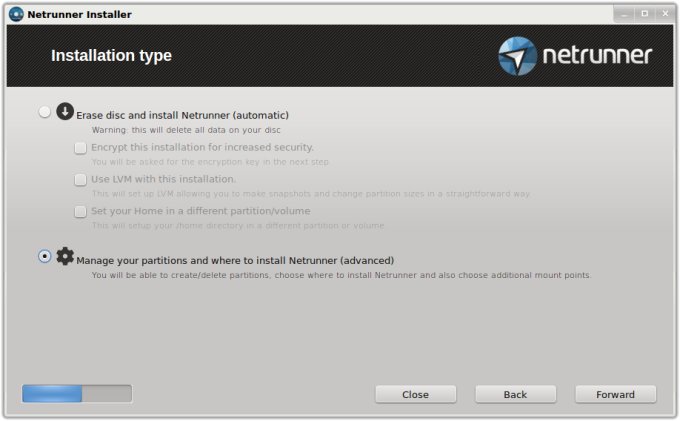Tick Use LVM with this installation
The image size is (680, 421).
point(80,179)
